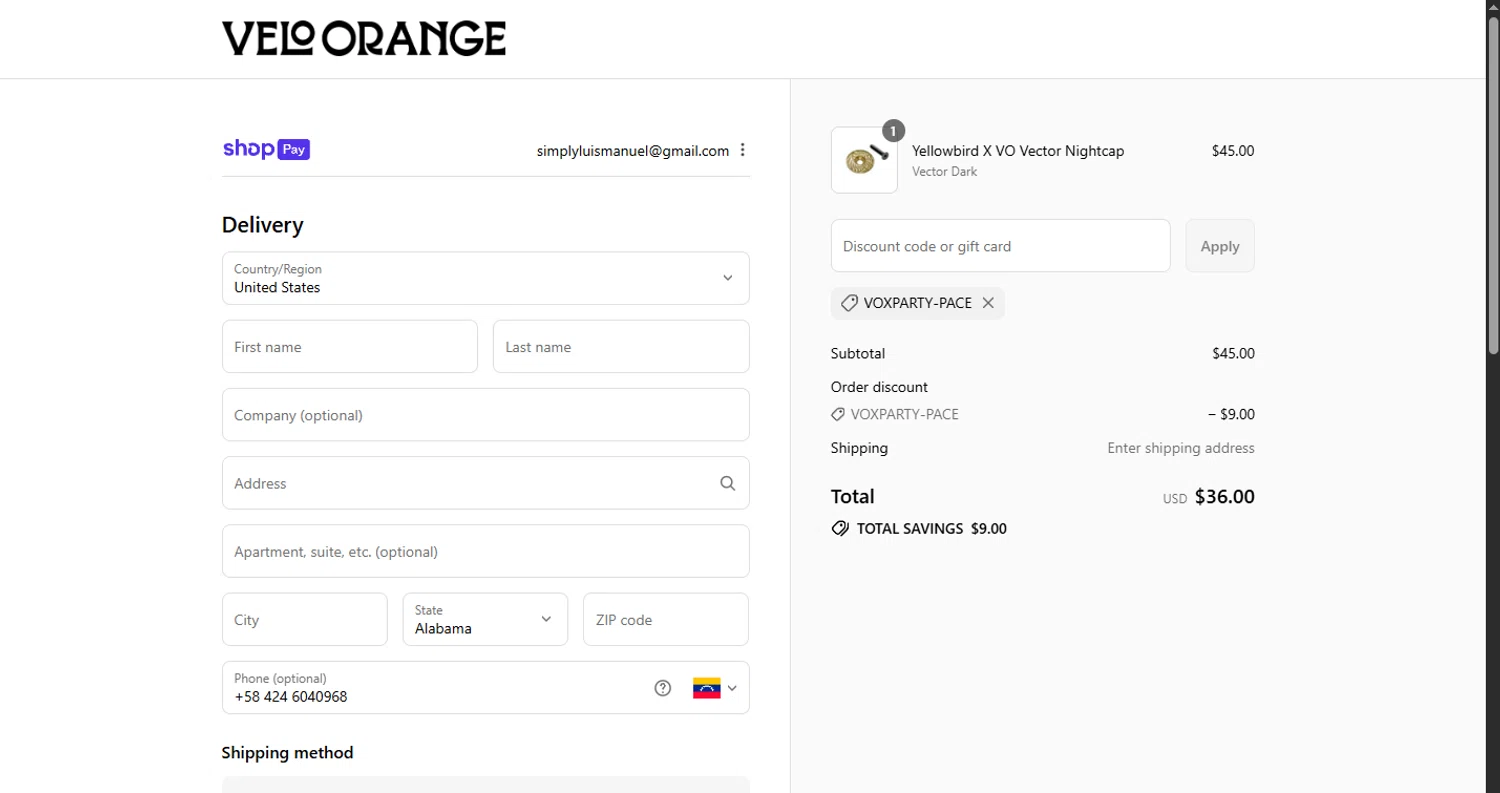The height and width of the screenshot is (793, 1500).
Task: Click the order discount amount − $9.00
Action: [x=1231, y=414]
